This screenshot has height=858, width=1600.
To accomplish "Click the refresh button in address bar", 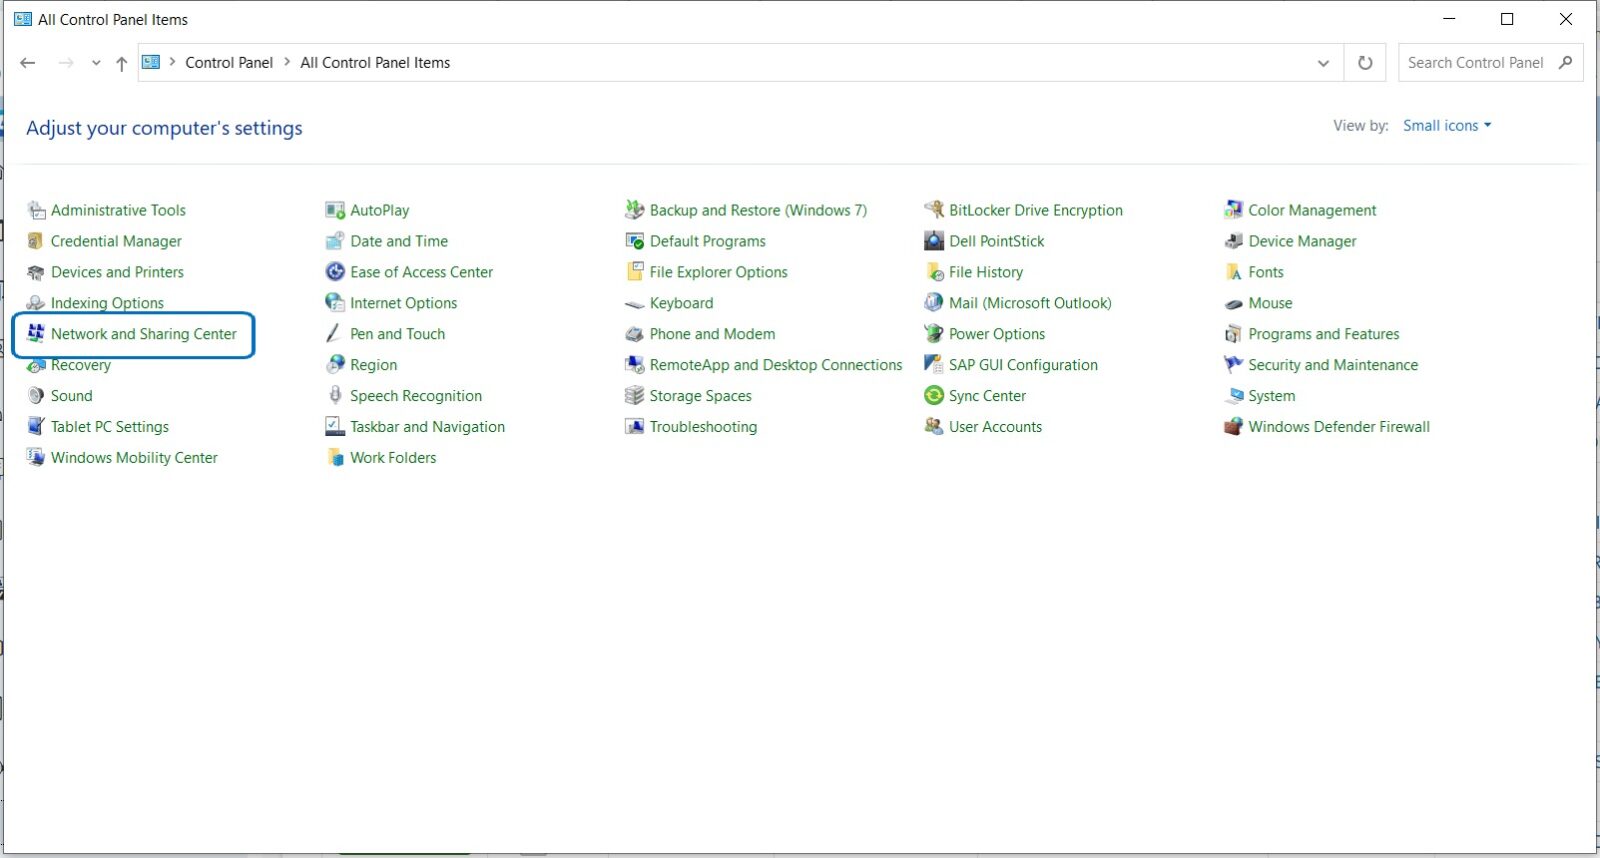I will tap(1365, 63).
